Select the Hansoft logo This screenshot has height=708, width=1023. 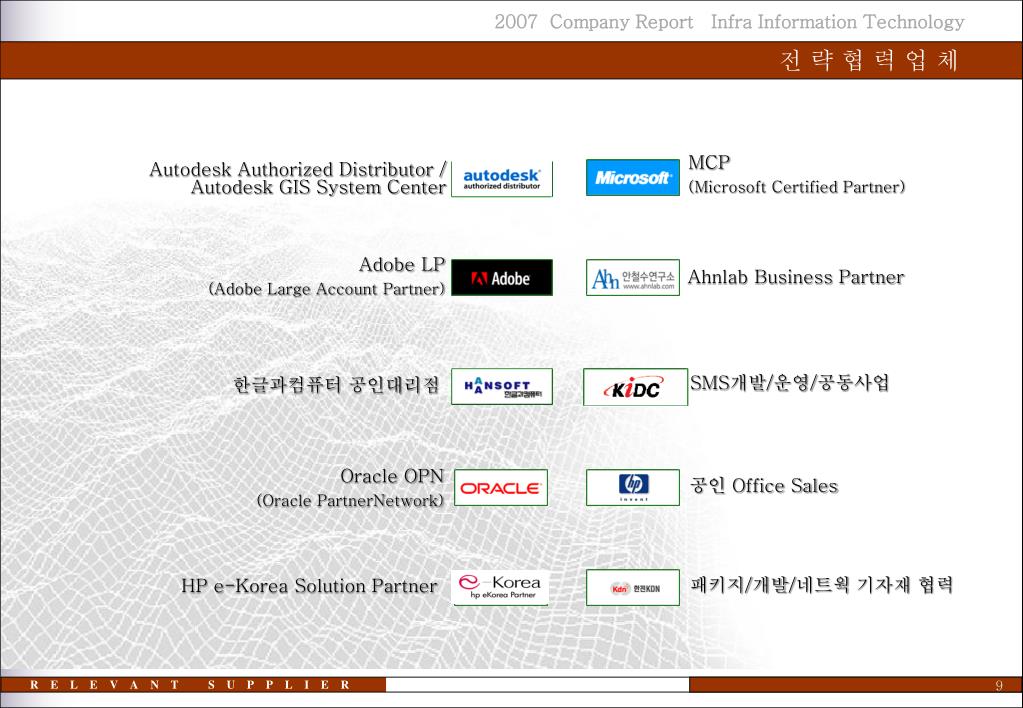coord(502,386)
